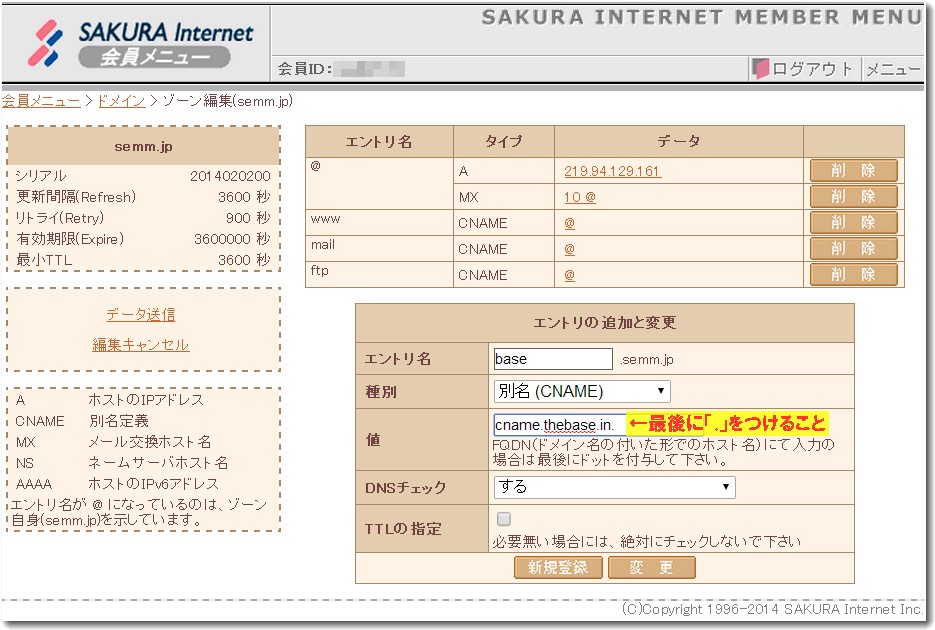Click the serial value 2014020200
This screenshot has width=935, height=630.
pos(230,176)
